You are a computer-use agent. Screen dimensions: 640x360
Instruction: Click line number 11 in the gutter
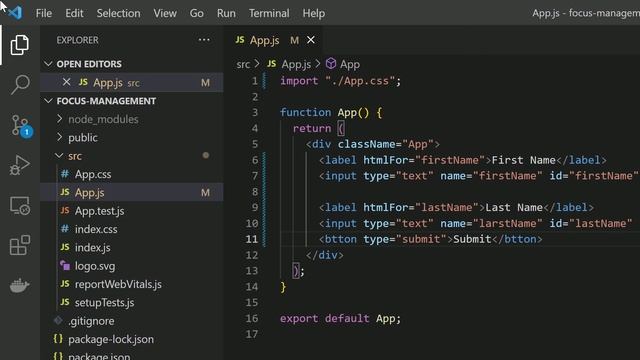coord(251,239)
